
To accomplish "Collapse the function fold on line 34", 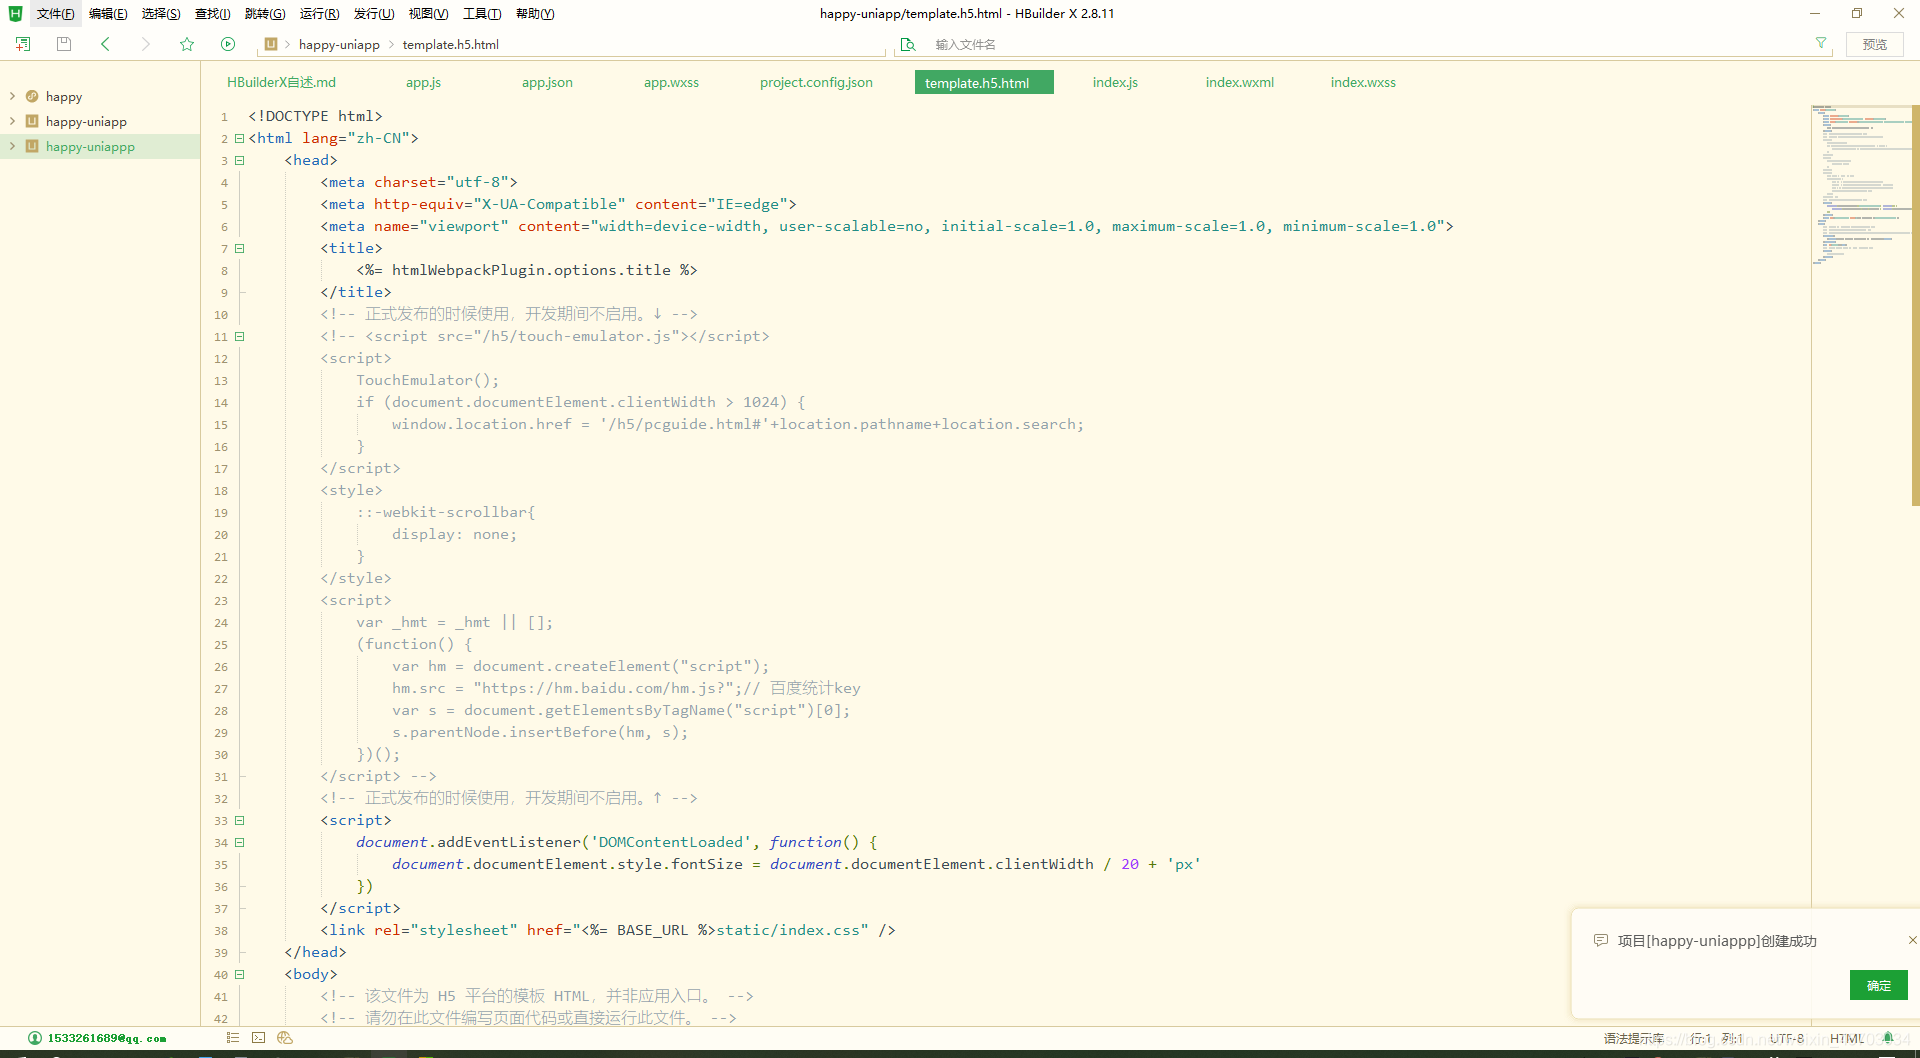I will tap(240, 842).
